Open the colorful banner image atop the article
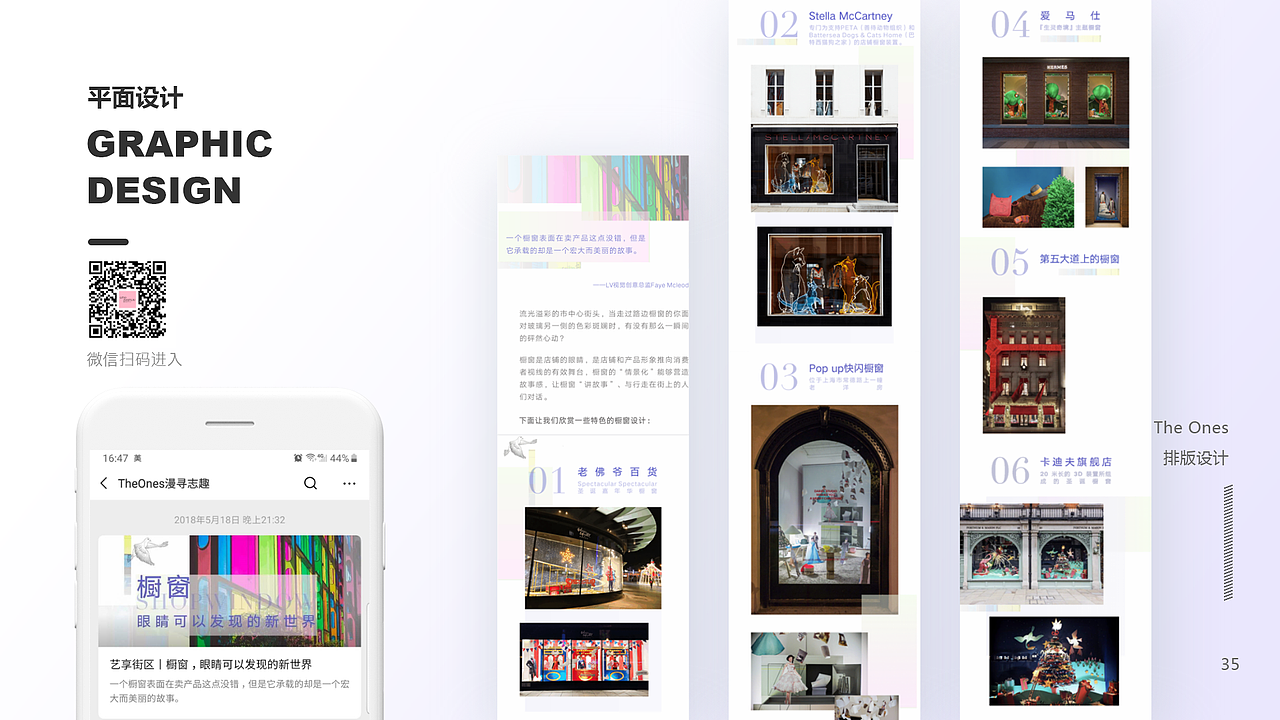Viewport: 1280px width, 720px height. tap(593, 188)
